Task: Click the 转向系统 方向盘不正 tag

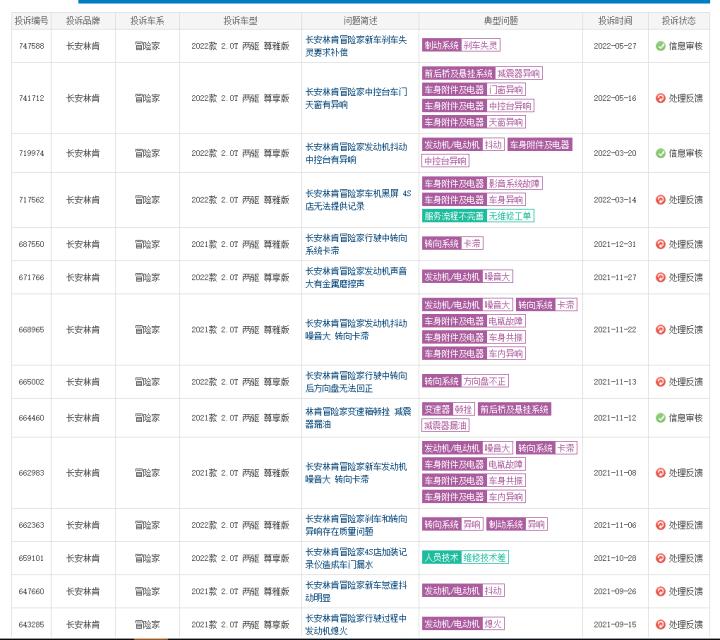Action: coord(465,381)
